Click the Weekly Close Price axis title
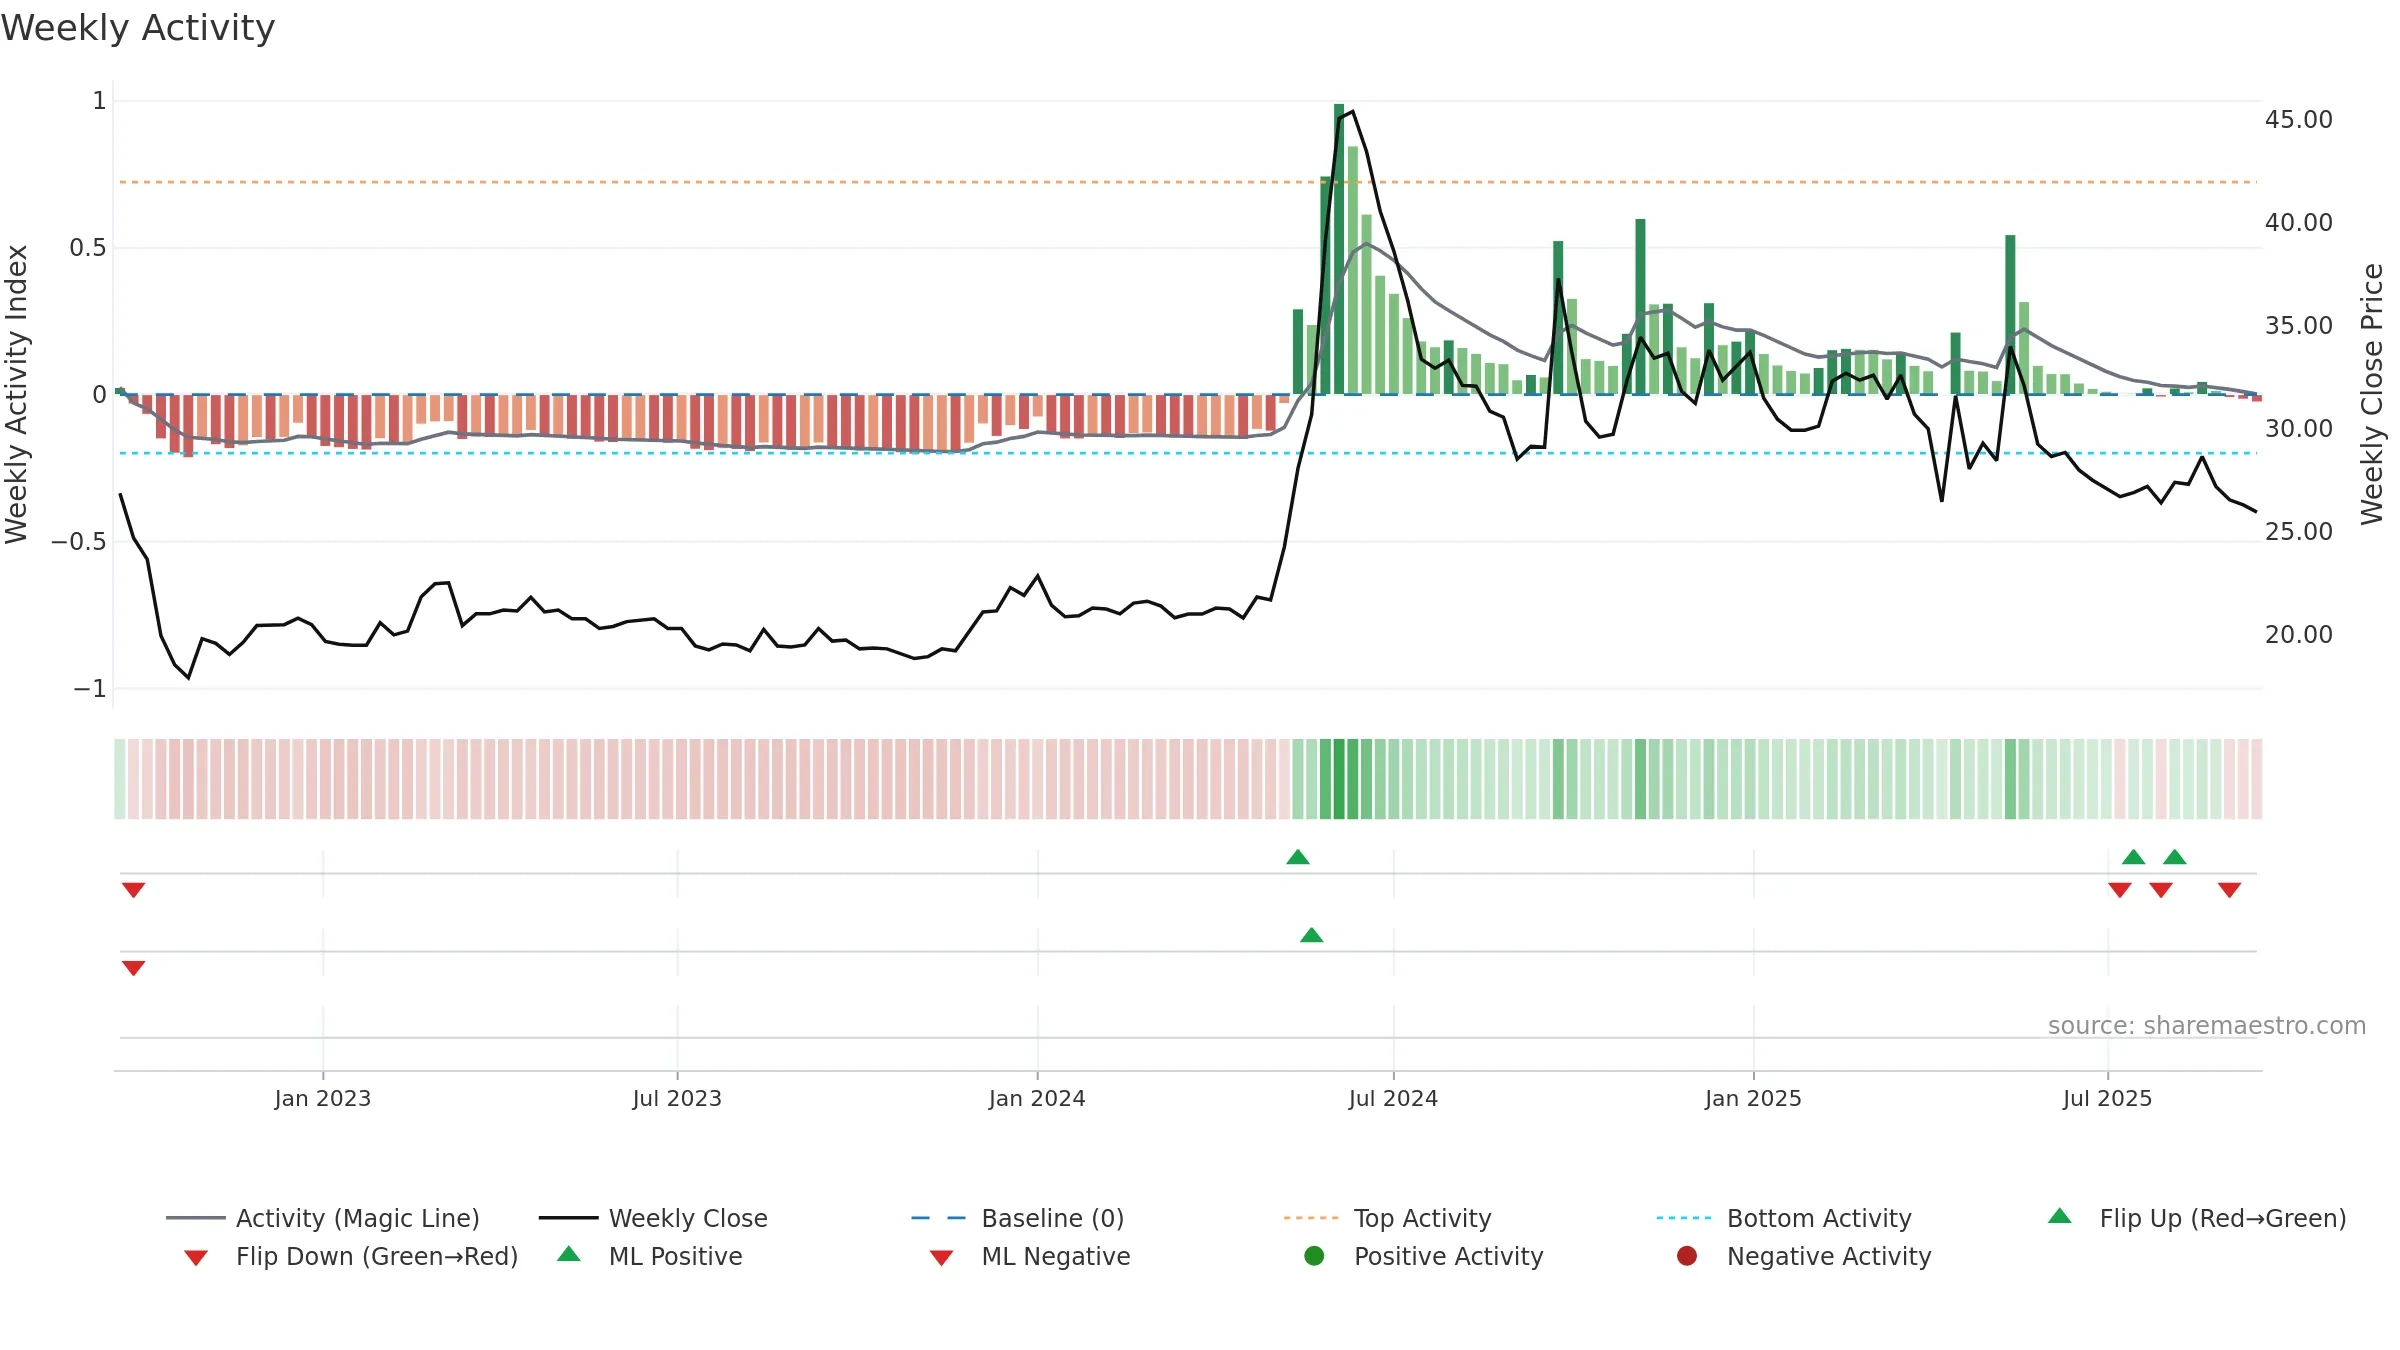The height and width of the screenshot is (1350, 2400). tap(2372, 394)
